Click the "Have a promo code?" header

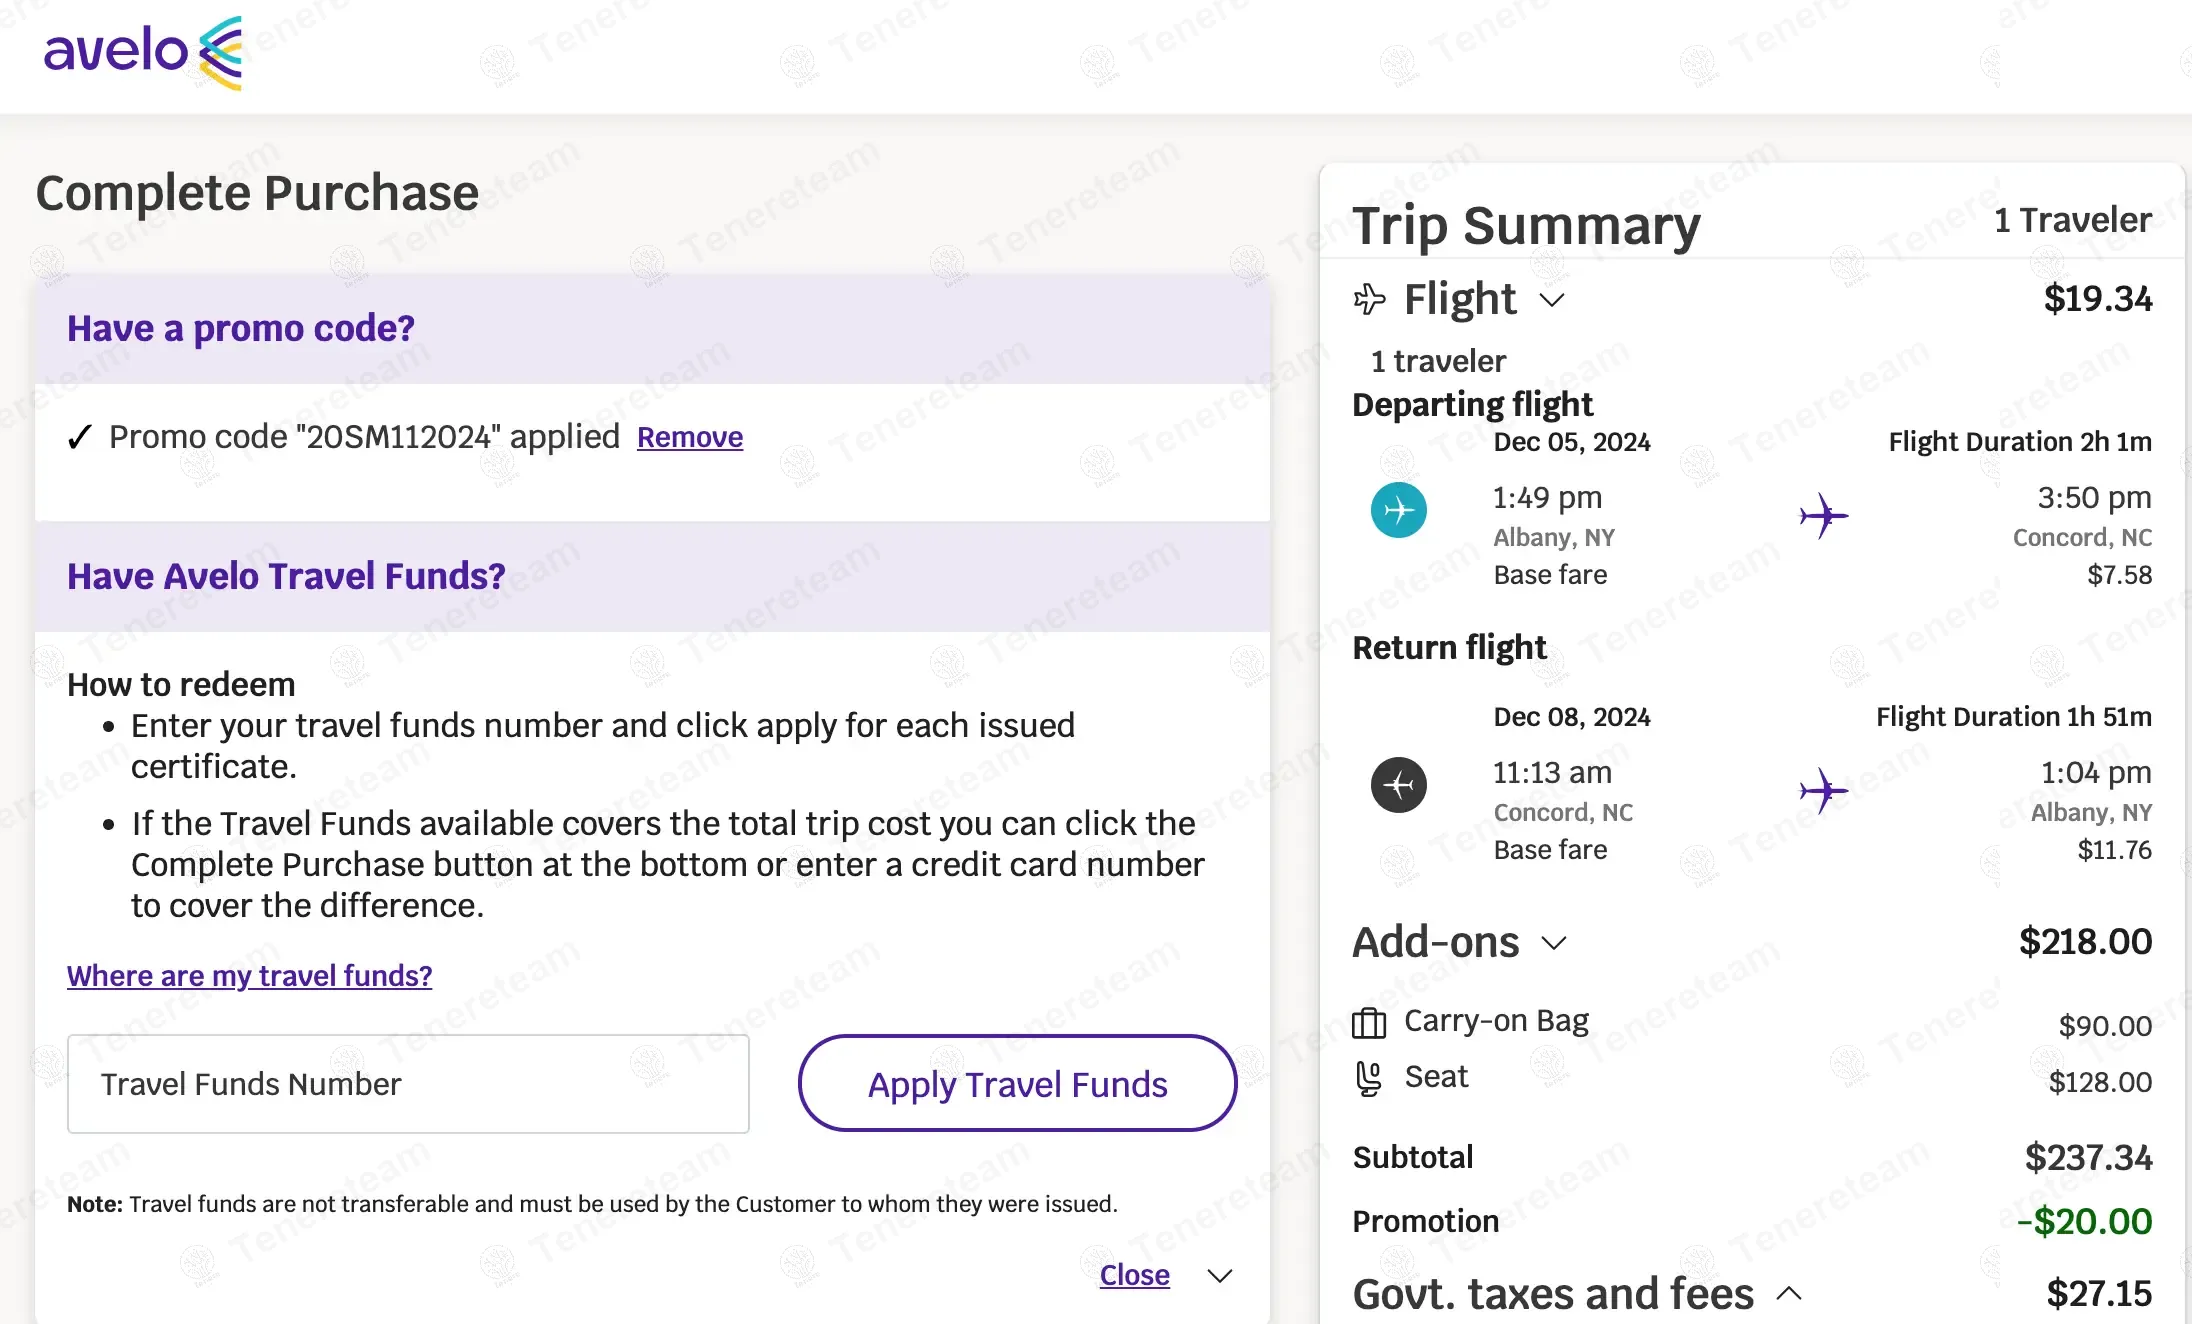(241, 329)
